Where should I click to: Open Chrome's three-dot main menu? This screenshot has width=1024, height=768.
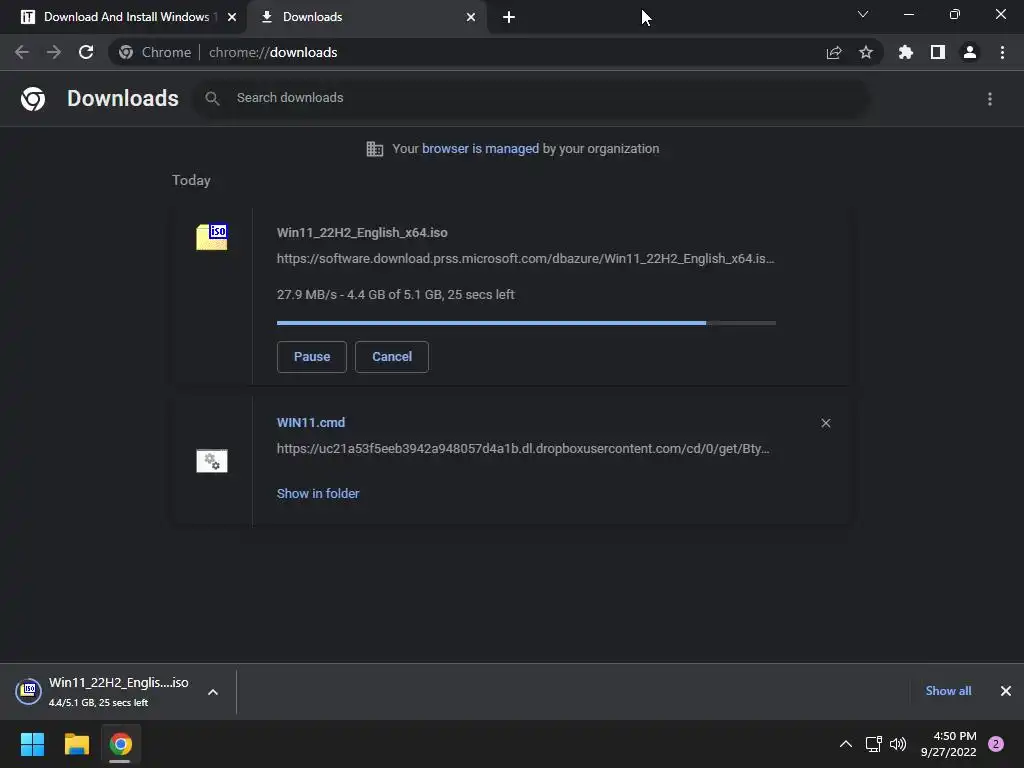[1002, 52]
